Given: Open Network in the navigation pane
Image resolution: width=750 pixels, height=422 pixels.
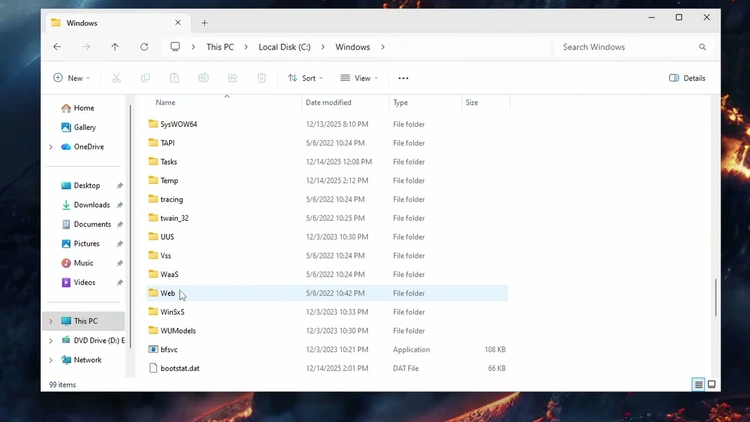Looking at the screenshot, I should [x=81, y=360].
